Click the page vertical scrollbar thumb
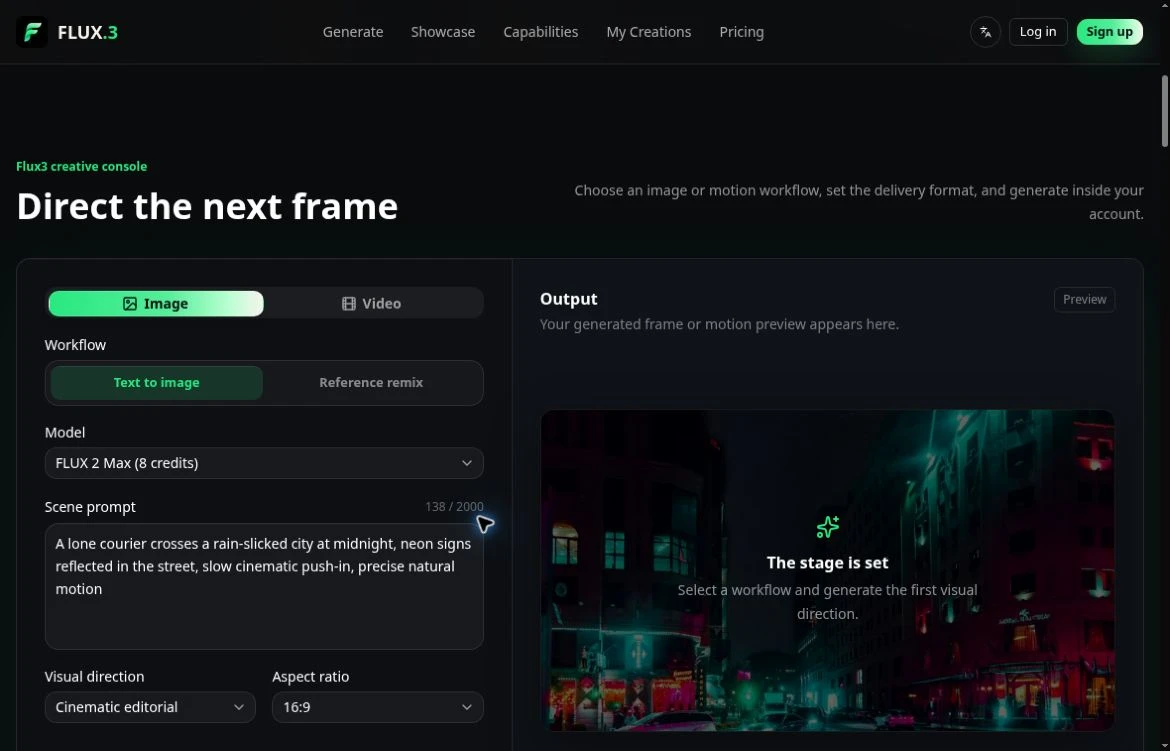Viewport: 1170px width, 751px height. [x=1164, y=110]
